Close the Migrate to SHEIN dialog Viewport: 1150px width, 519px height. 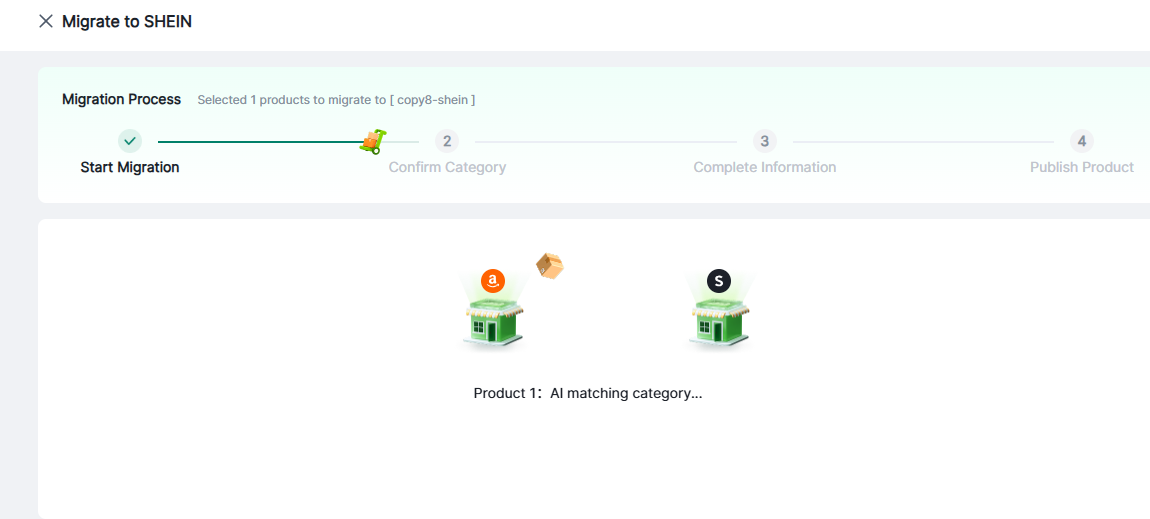(45, 21)
